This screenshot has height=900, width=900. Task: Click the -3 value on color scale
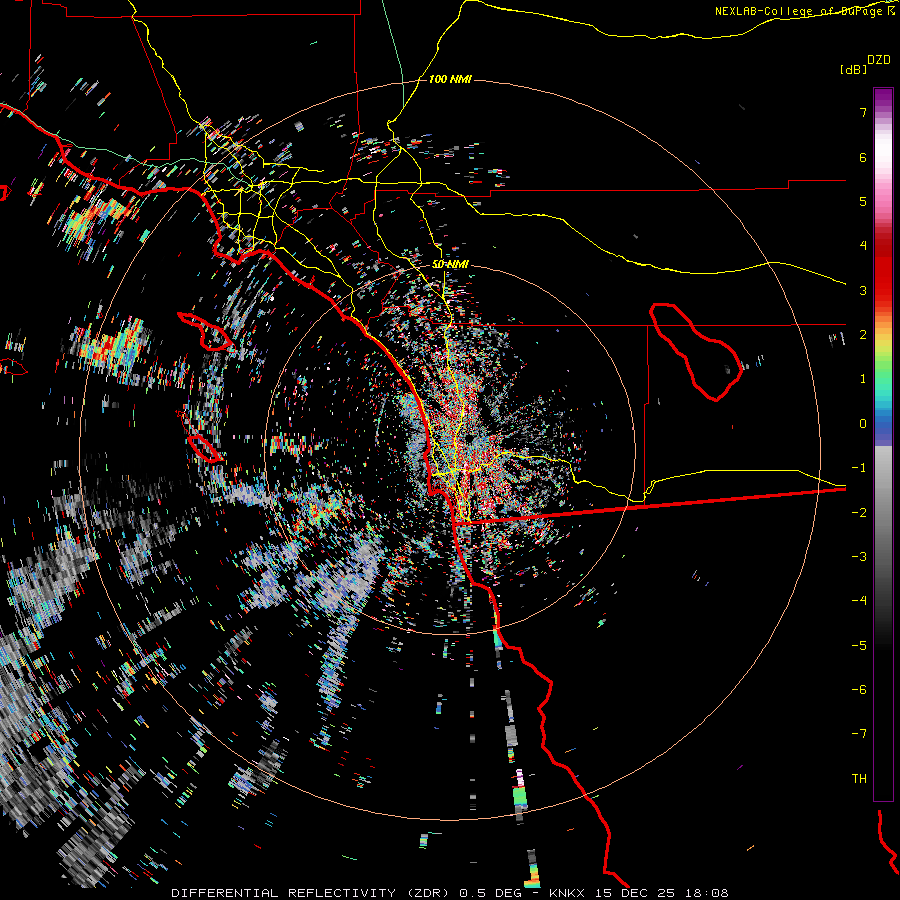(859, 557)
